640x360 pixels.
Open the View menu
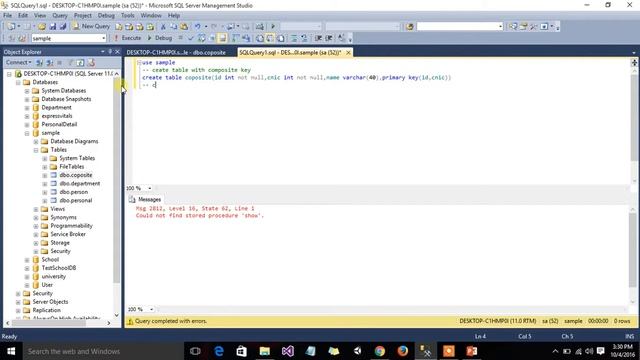tap(40, 16)
